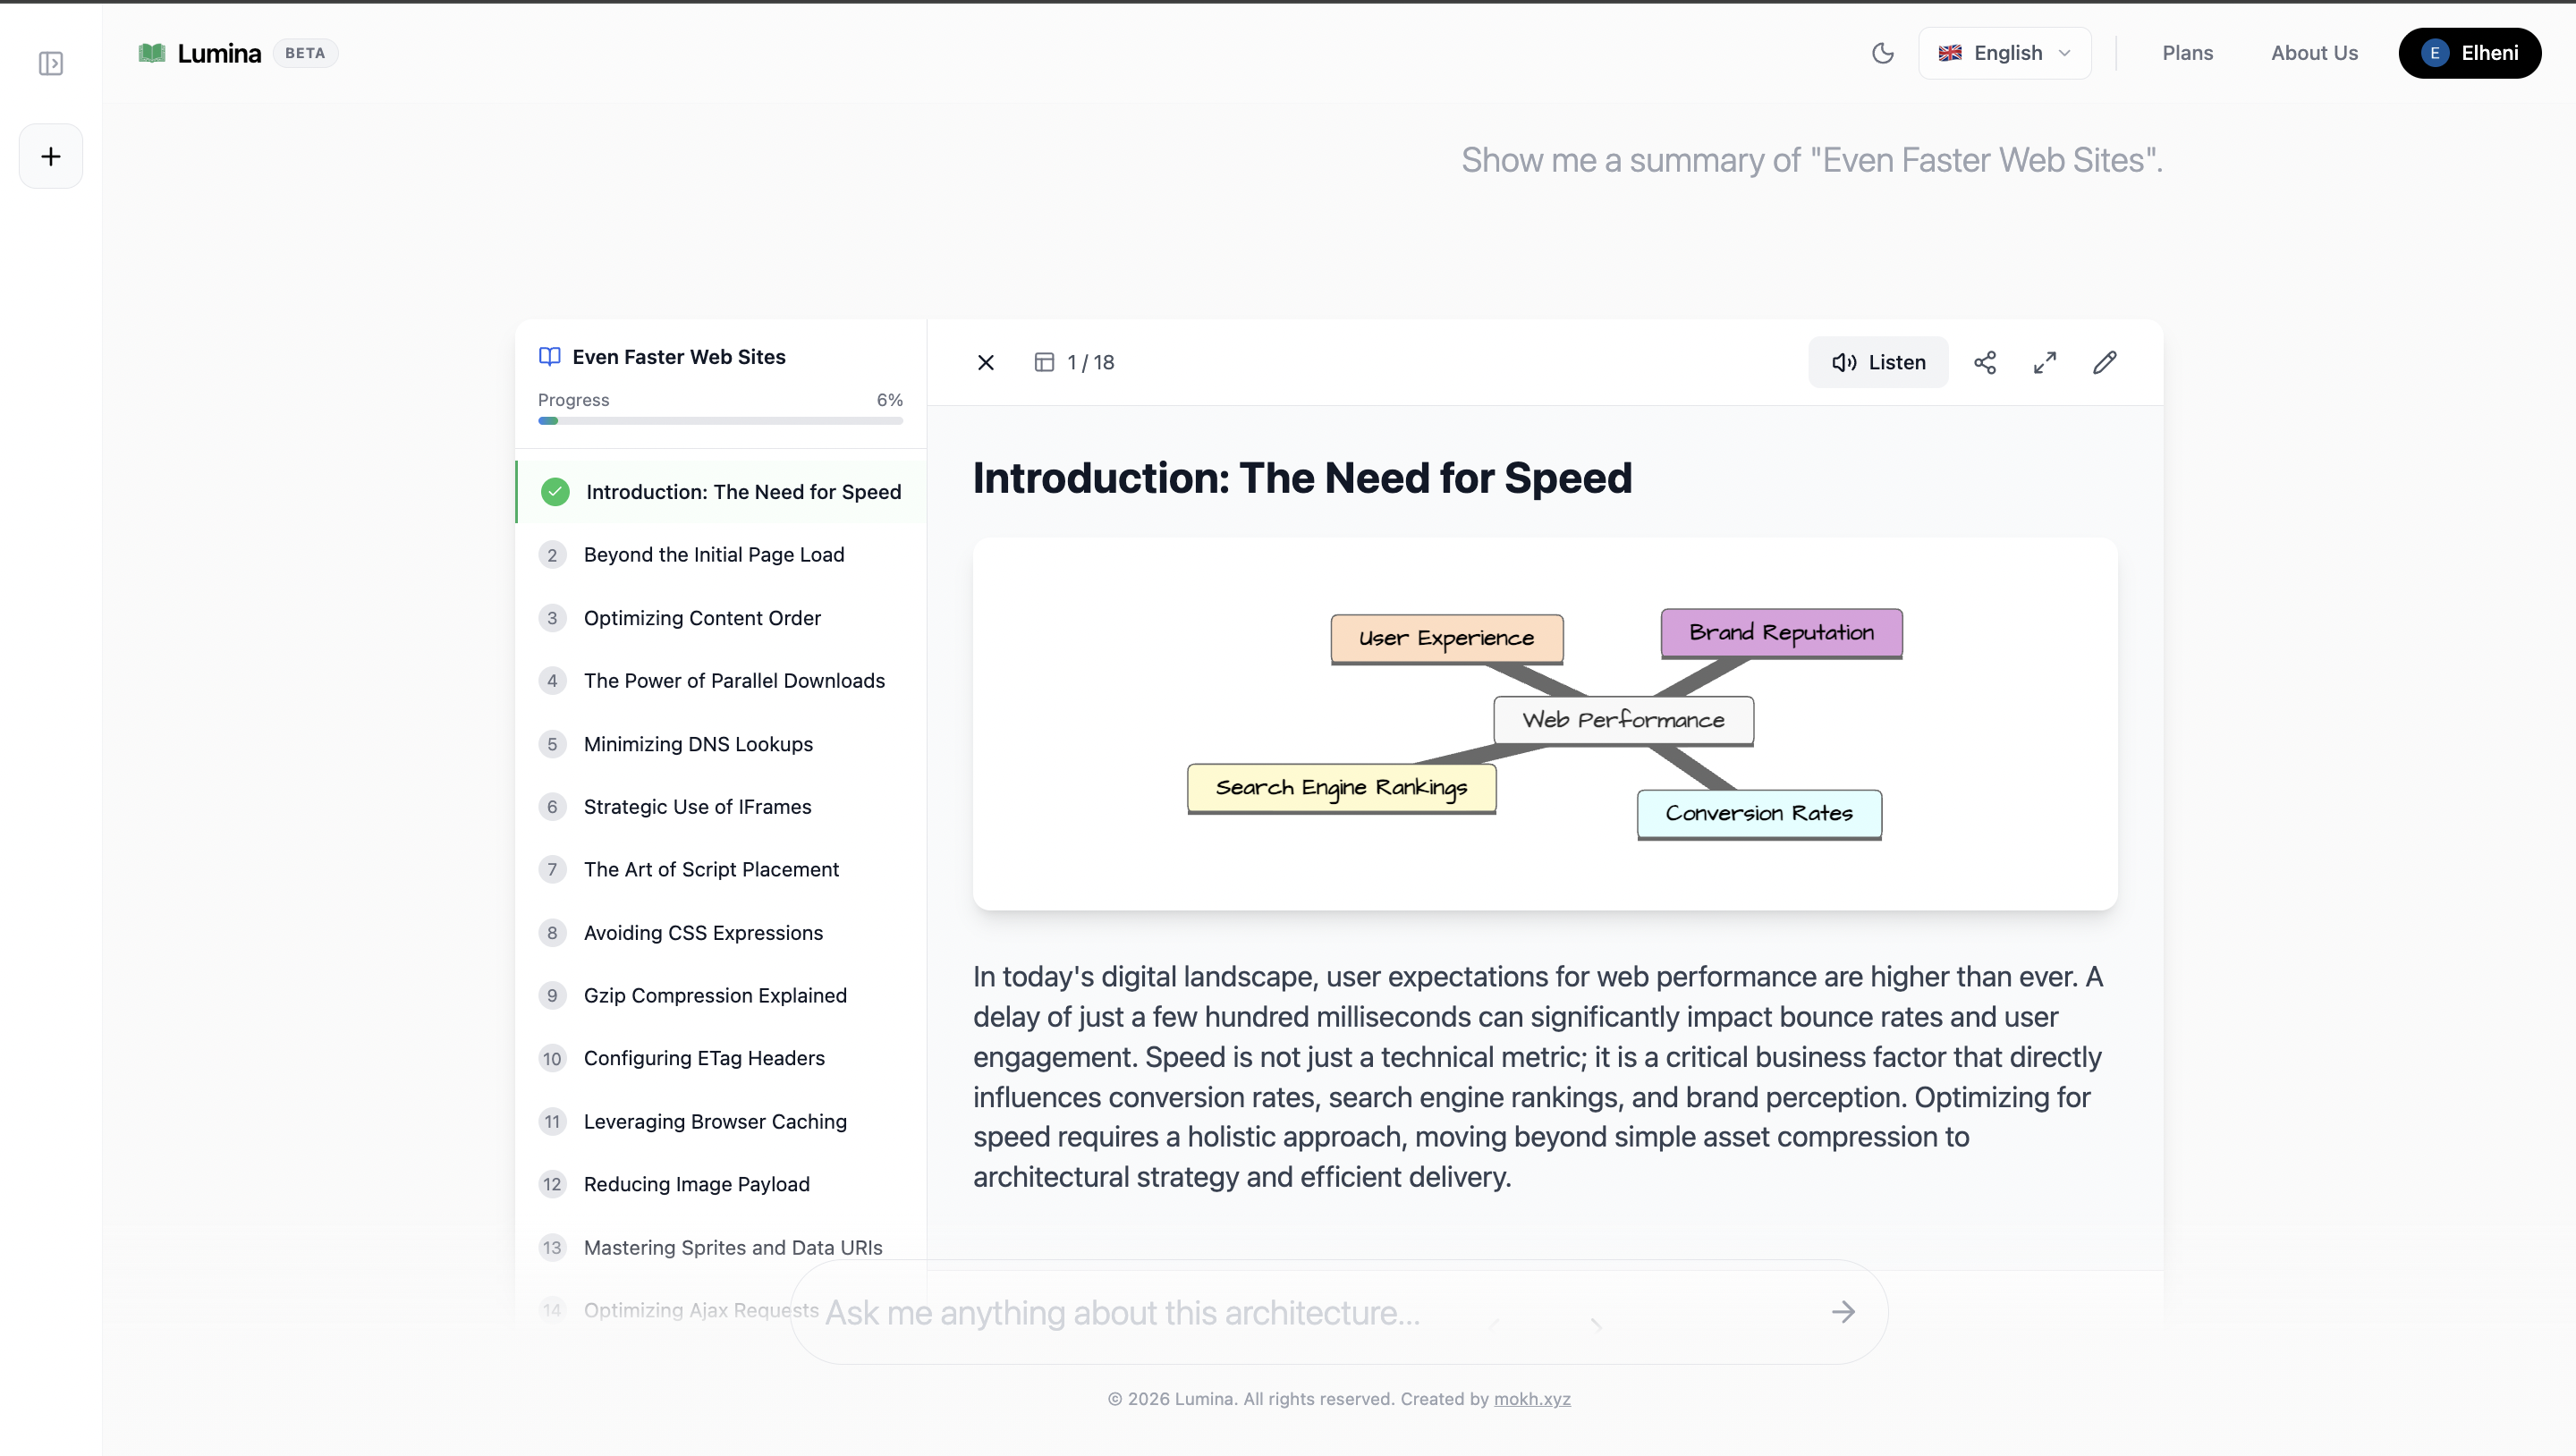
Task: Click the share icon
Action: tap(1984, 362)
